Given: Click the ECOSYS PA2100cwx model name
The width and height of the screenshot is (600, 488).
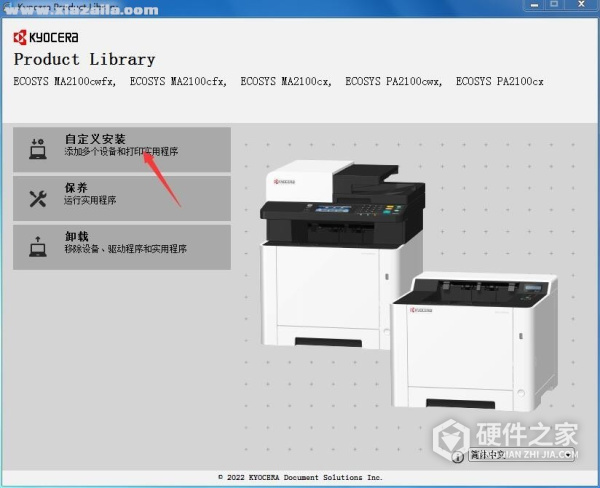Looking at the screenshot, I should 393,82.
